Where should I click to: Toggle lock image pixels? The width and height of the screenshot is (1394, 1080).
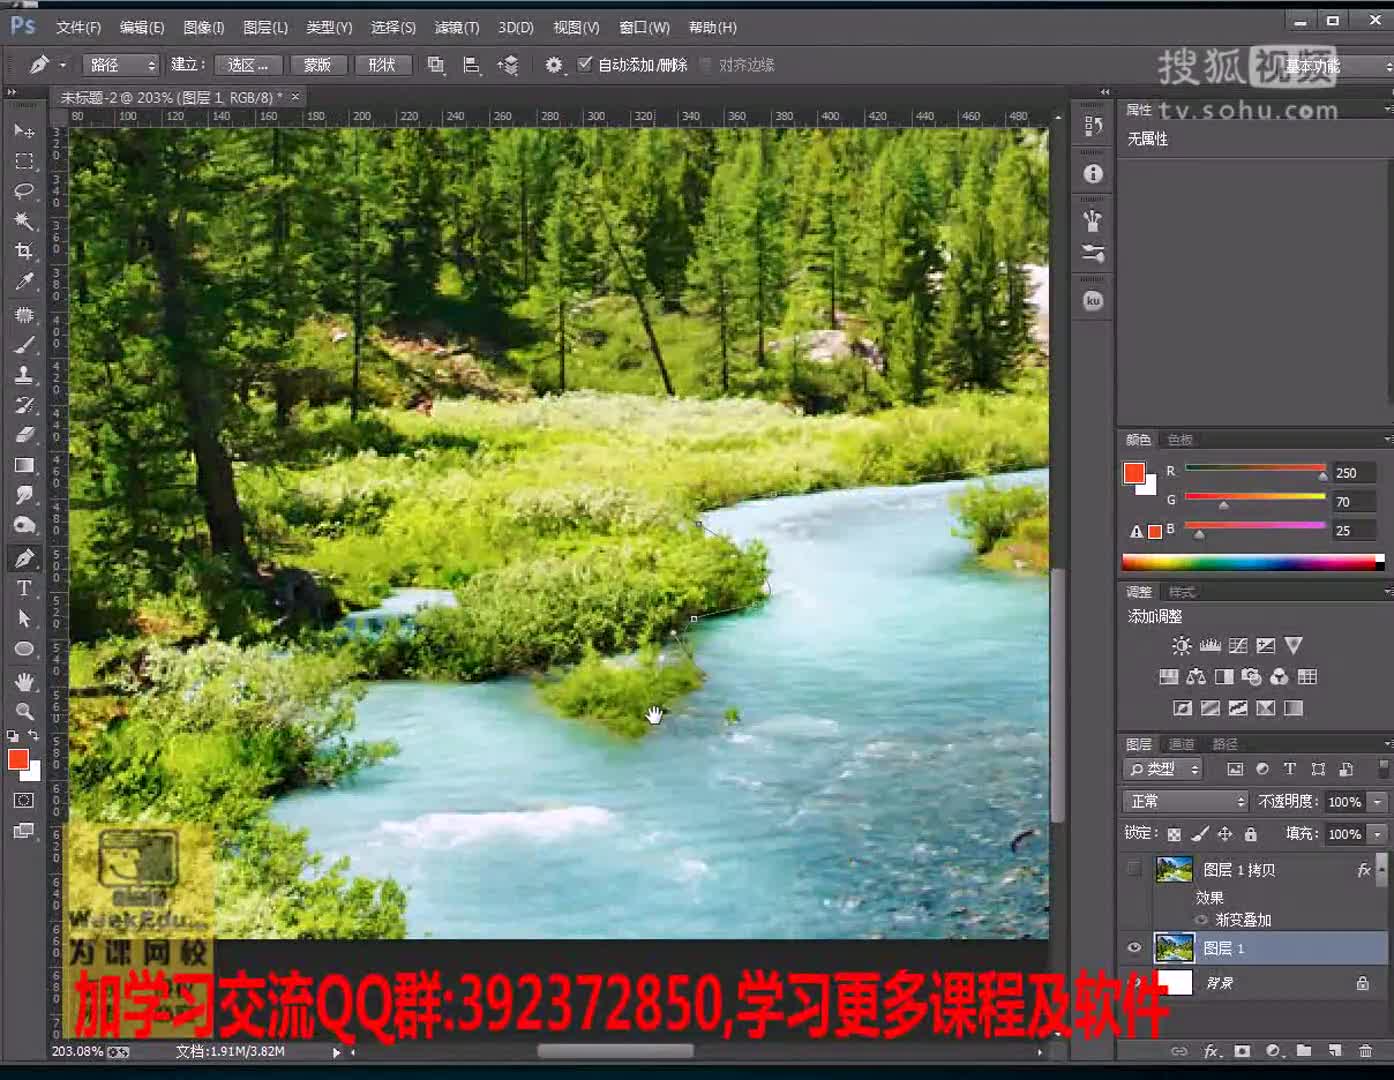1200,834
